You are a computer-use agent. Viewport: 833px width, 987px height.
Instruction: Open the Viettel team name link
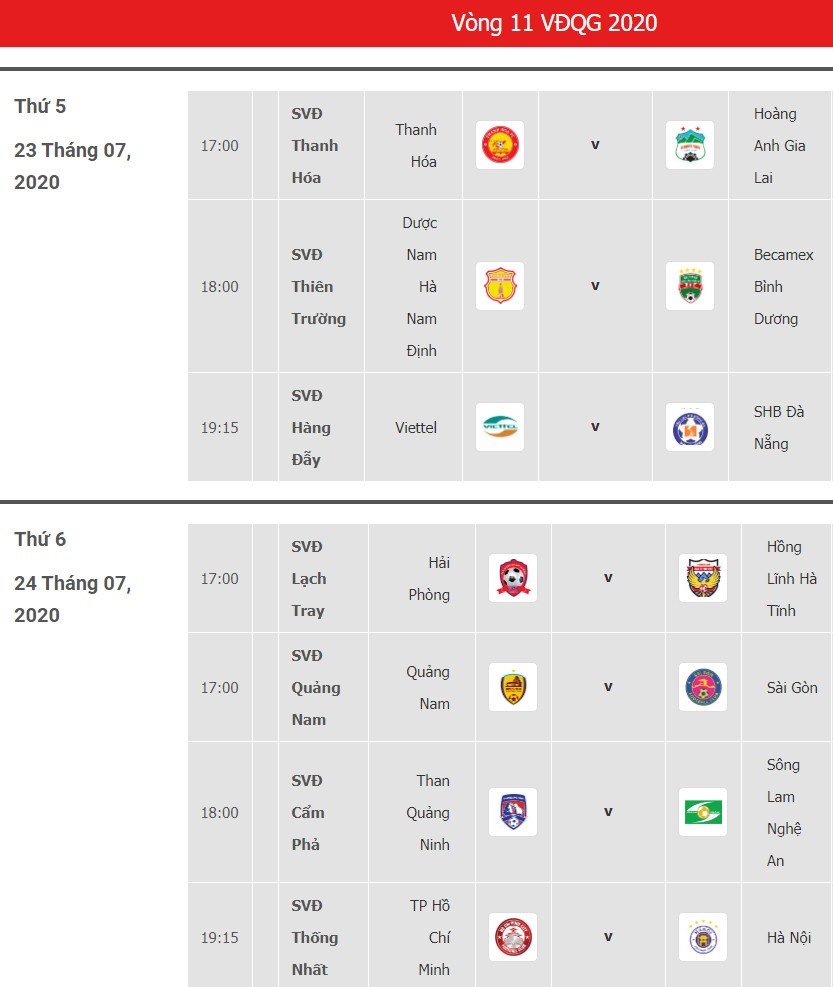416,427
